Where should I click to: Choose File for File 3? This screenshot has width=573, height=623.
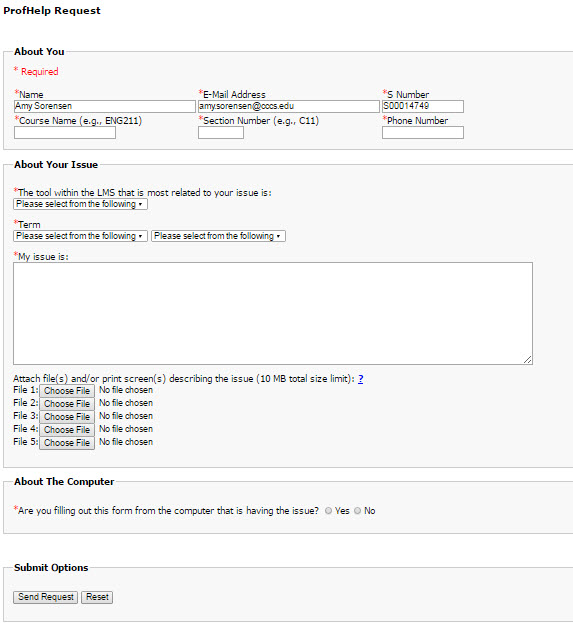67,417
